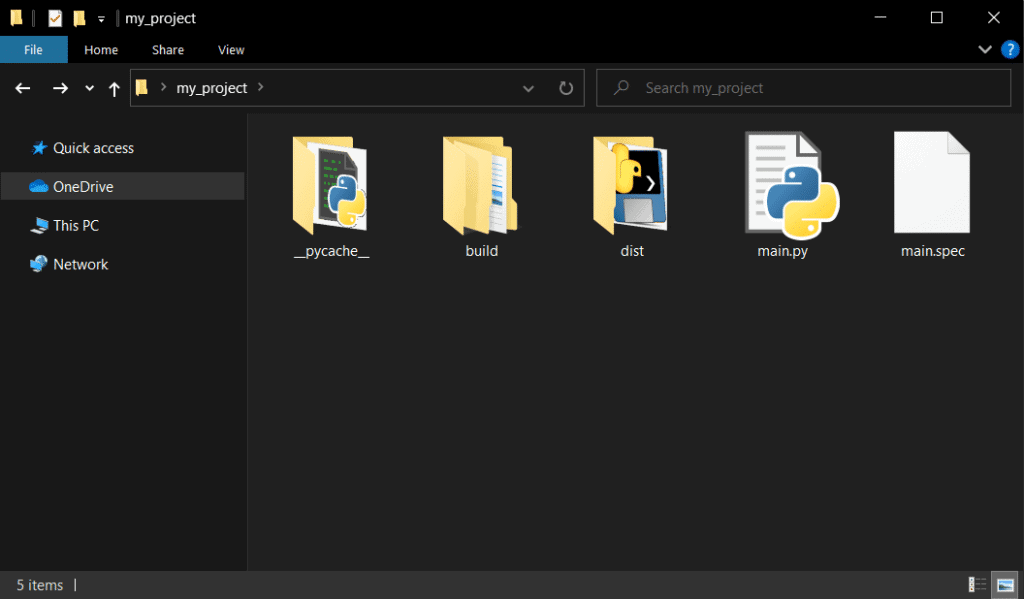Image resolution: width=1024 pixels, height=599 pixels.
Task: Toggle the Quick Access Toolbar properties shortcut
Action: click(x=54, y=17)
